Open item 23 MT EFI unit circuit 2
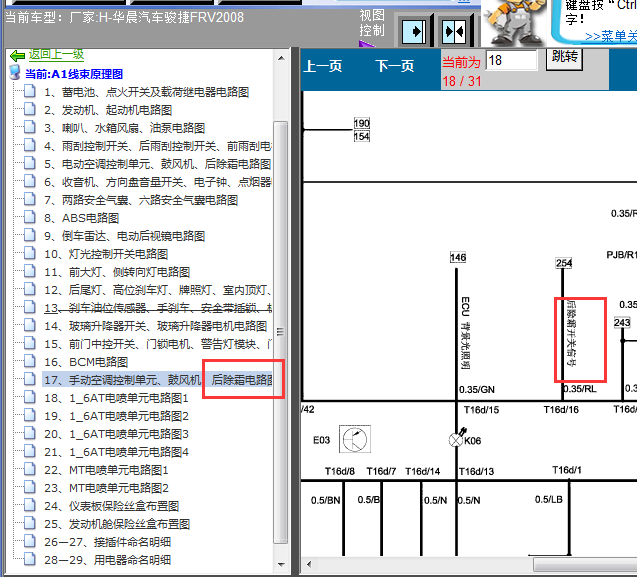This screenshot has height=577, width=637. tap(106, 488)
